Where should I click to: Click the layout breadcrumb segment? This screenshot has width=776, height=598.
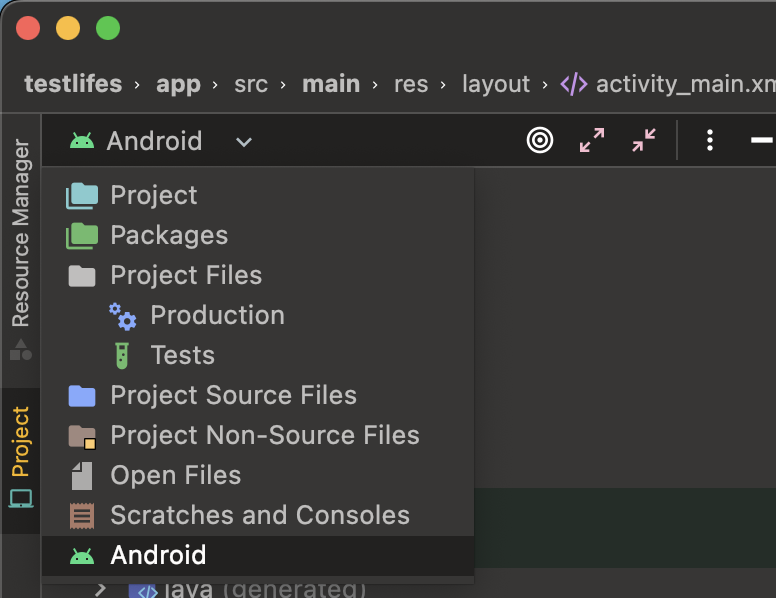496,85
